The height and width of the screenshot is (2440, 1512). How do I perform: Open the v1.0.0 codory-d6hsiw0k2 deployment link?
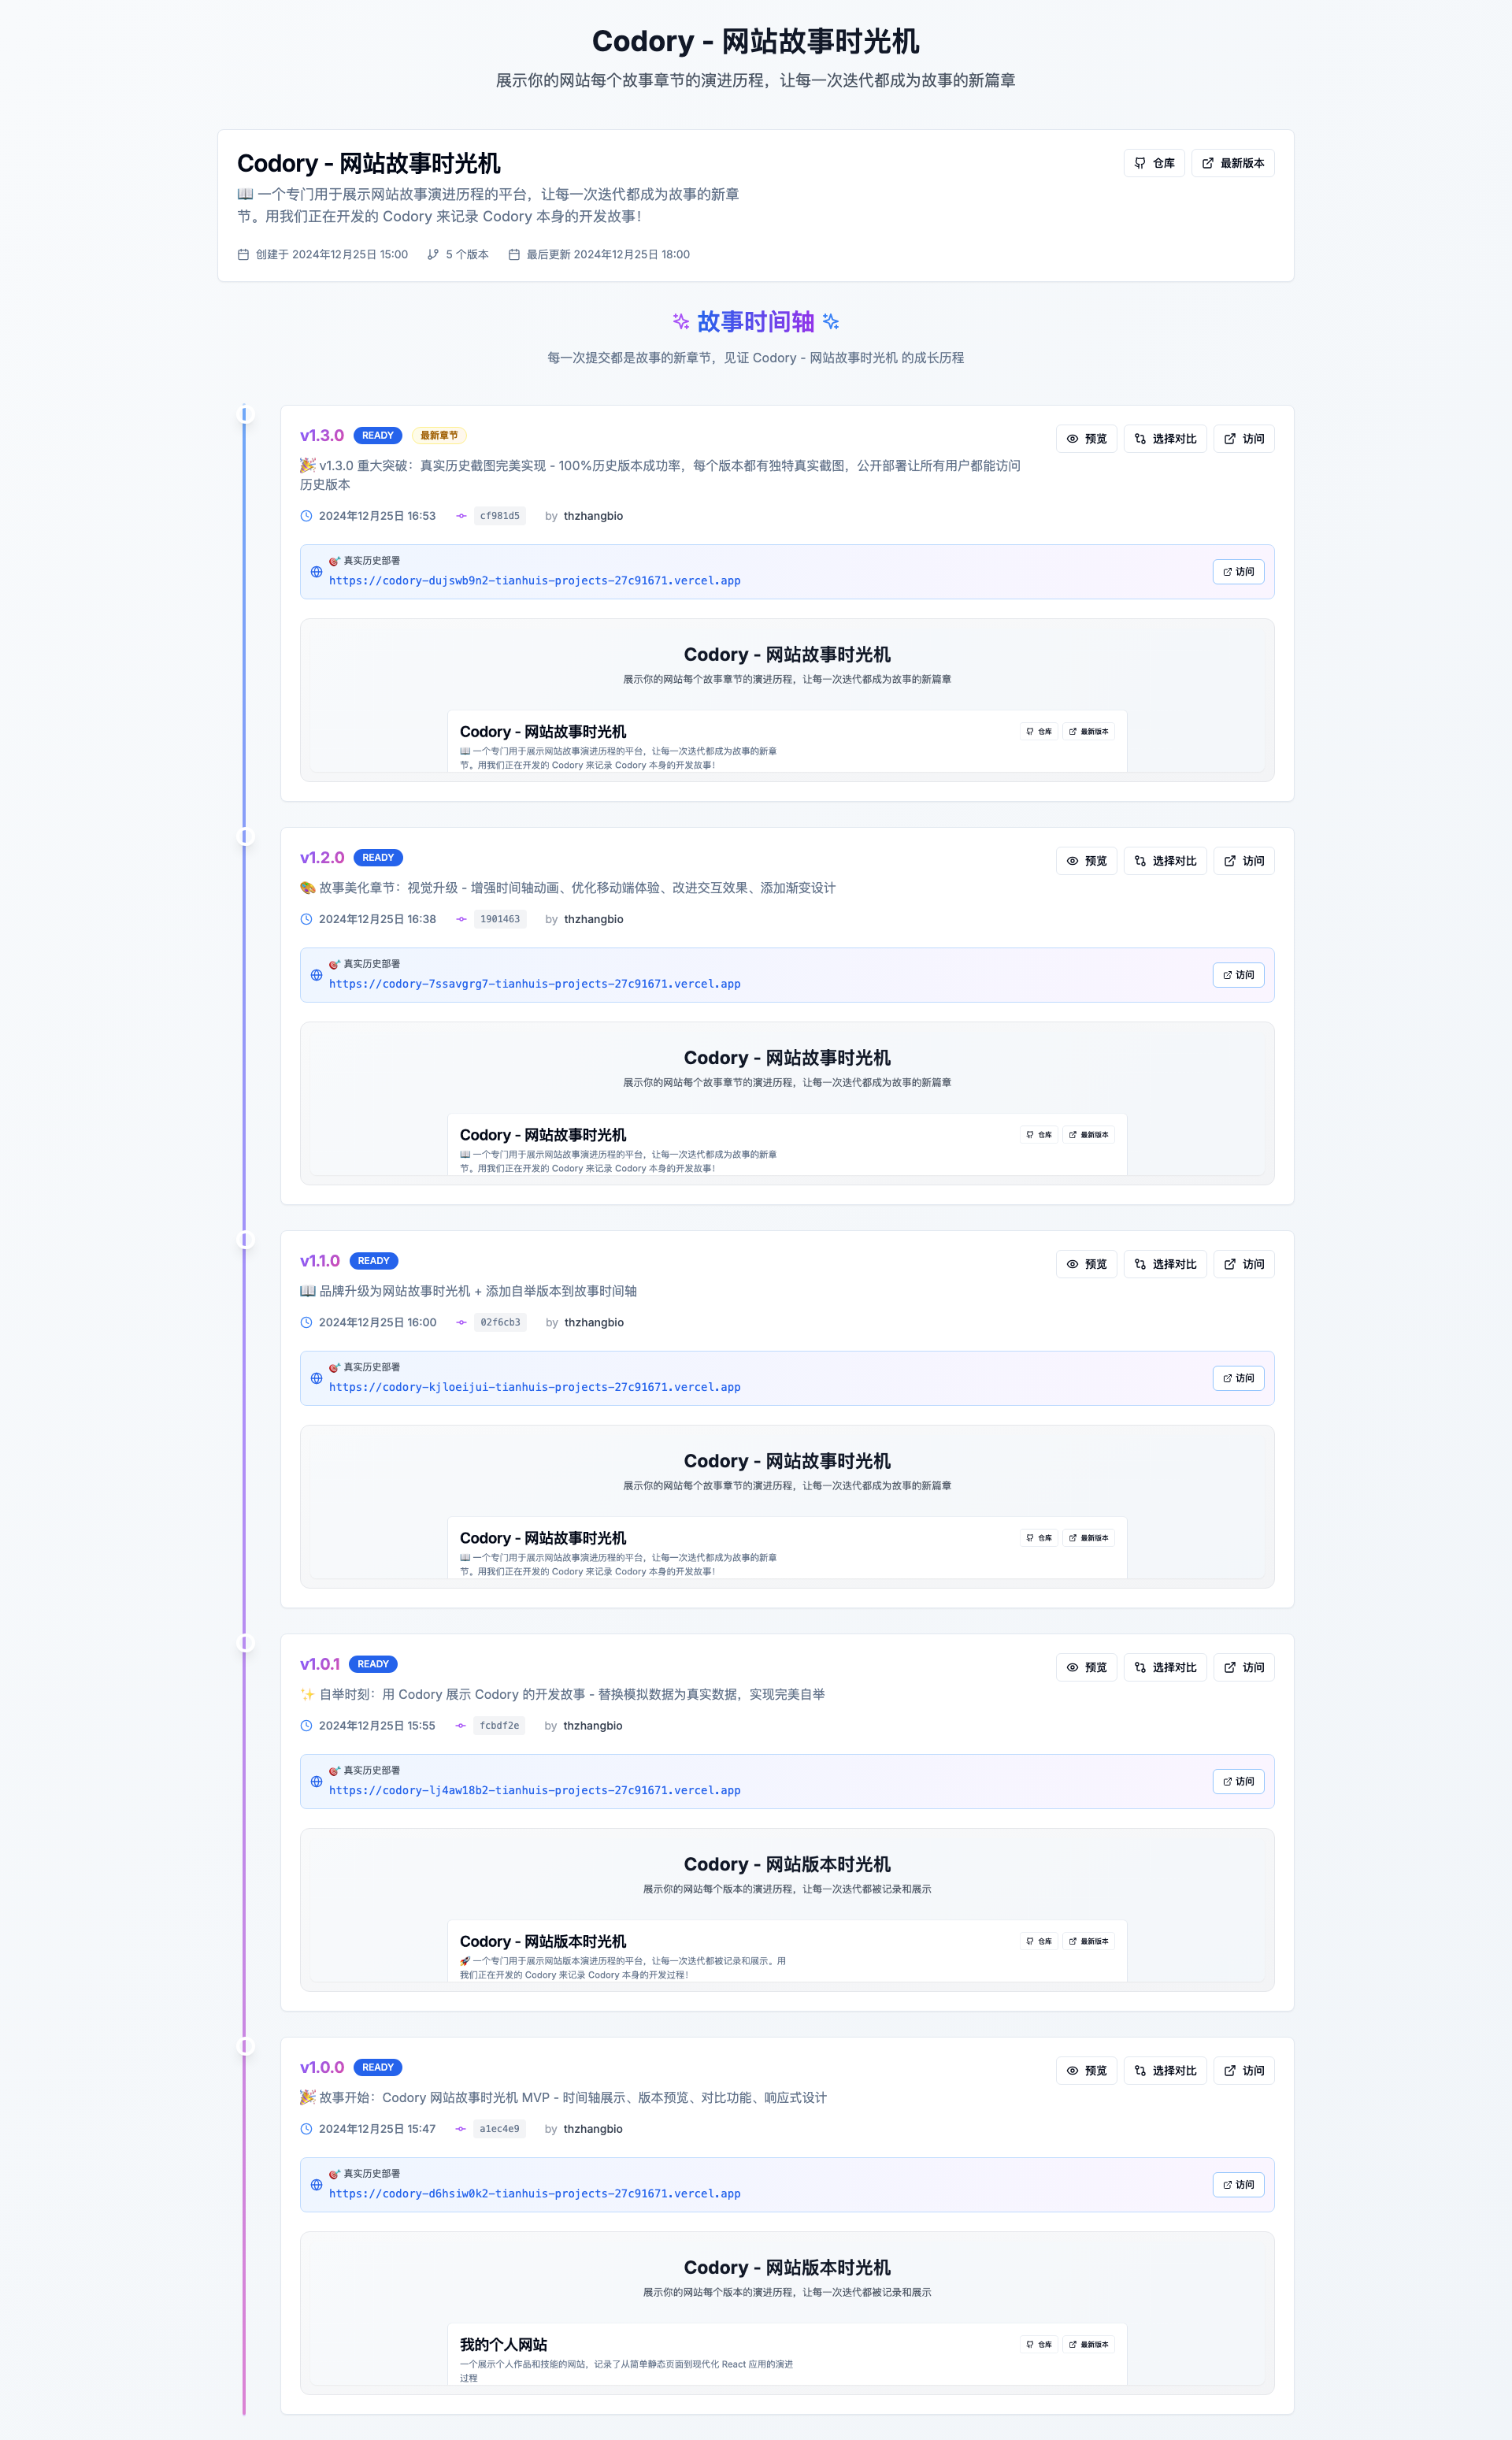click(x=534, y=2193)
